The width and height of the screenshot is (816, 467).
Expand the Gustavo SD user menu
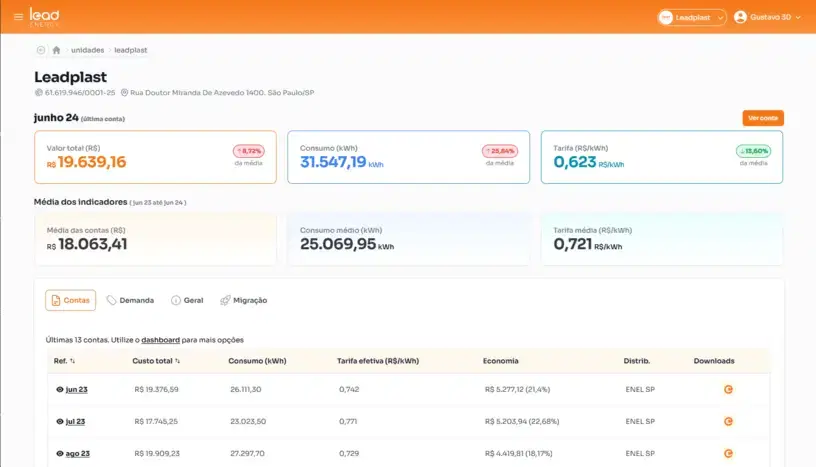768,17
